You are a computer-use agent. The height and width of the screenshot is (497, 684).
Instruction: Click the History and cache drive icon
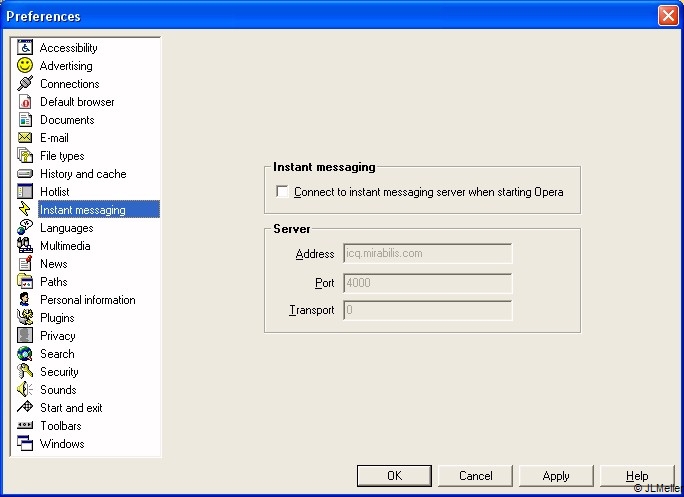pyautogui.click(x=25, y=174)
